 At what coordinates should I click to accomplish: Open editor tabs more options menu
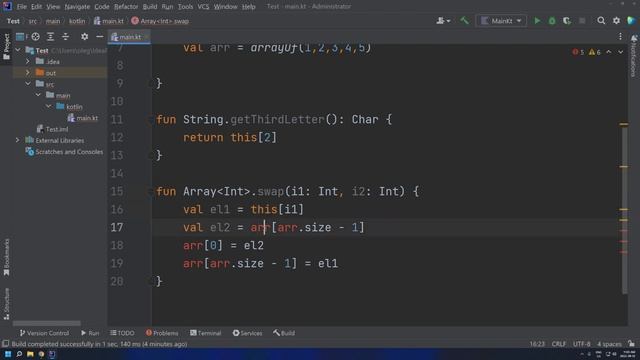click(620, 37)
